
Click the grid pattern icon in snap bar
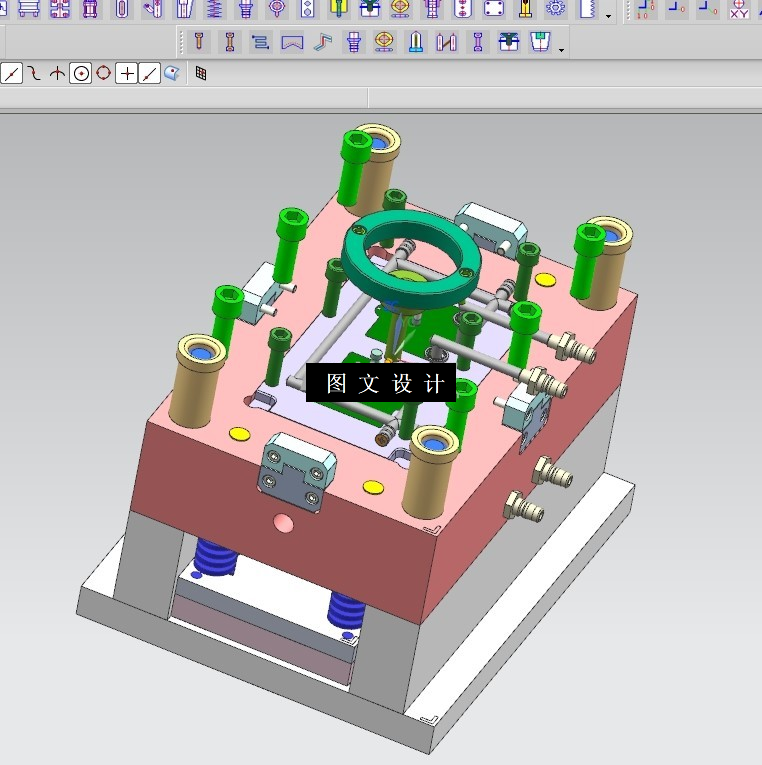(201, 73)
